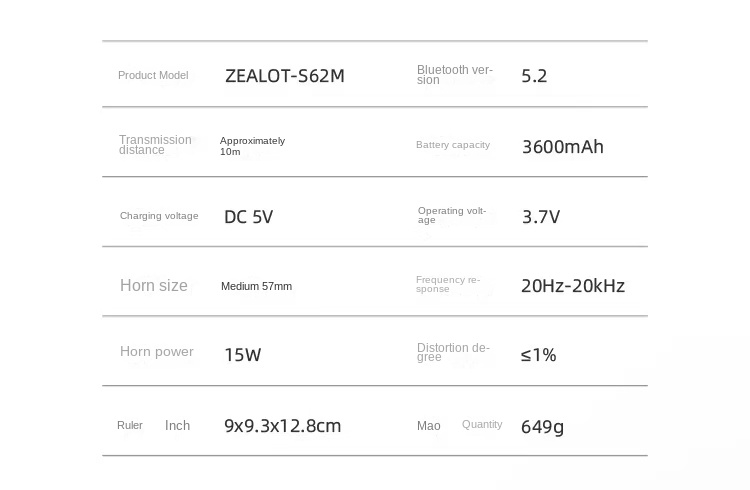Screen dimensions: 750x490
Task: Click the Bluetooth version label
Action: [x=454, y=75]
